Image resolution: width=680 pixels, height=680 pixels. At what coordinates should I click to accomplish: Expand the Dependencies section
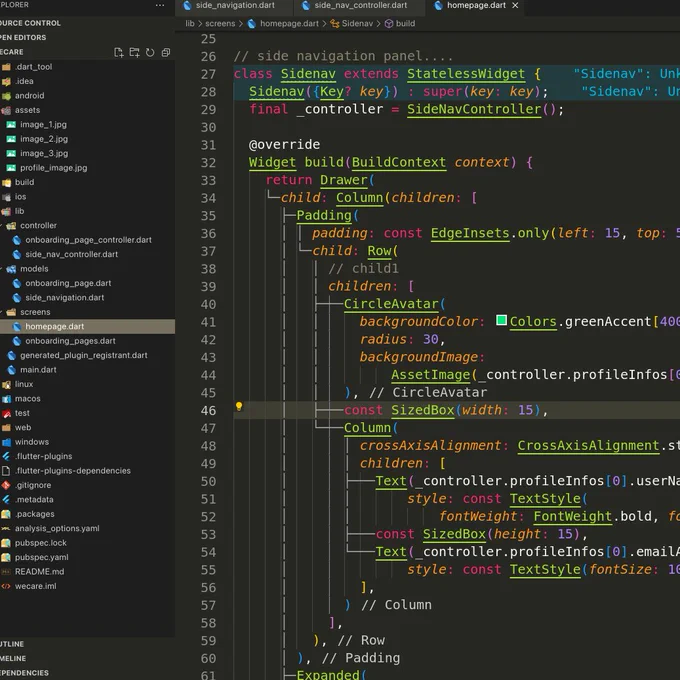coord(87,673)
